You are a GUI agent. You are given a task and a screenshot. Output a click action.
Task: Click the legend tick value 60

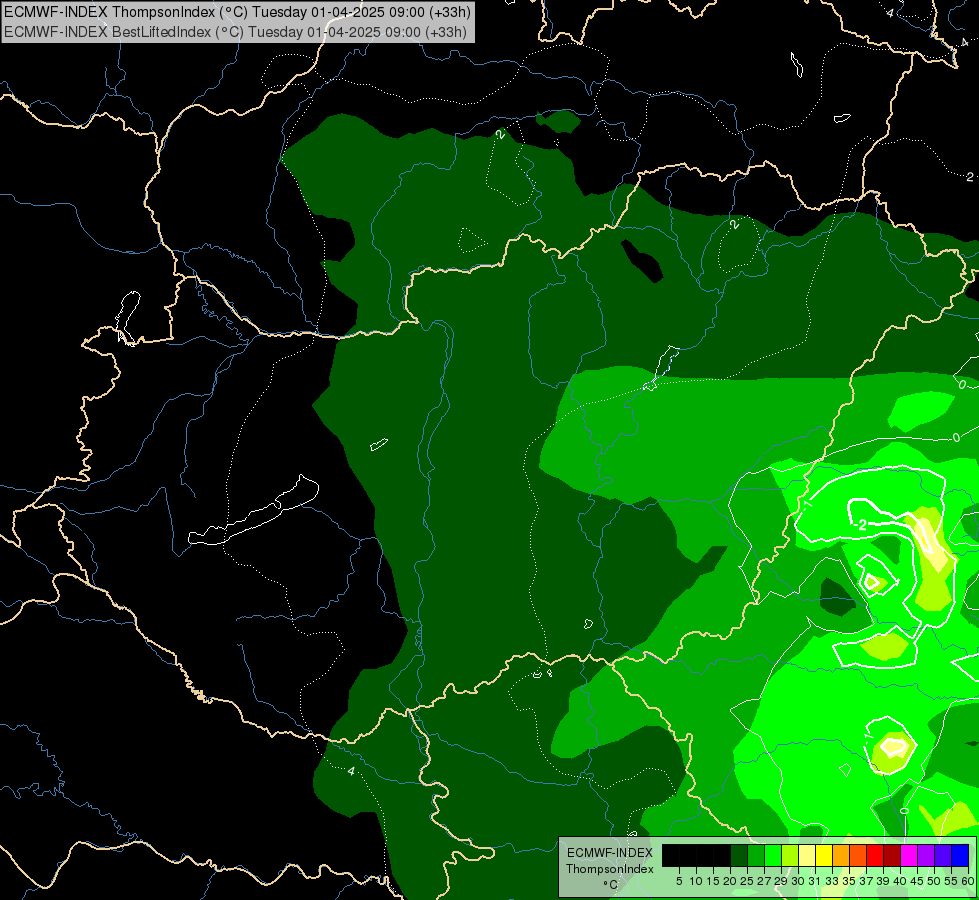click(968, 881)
